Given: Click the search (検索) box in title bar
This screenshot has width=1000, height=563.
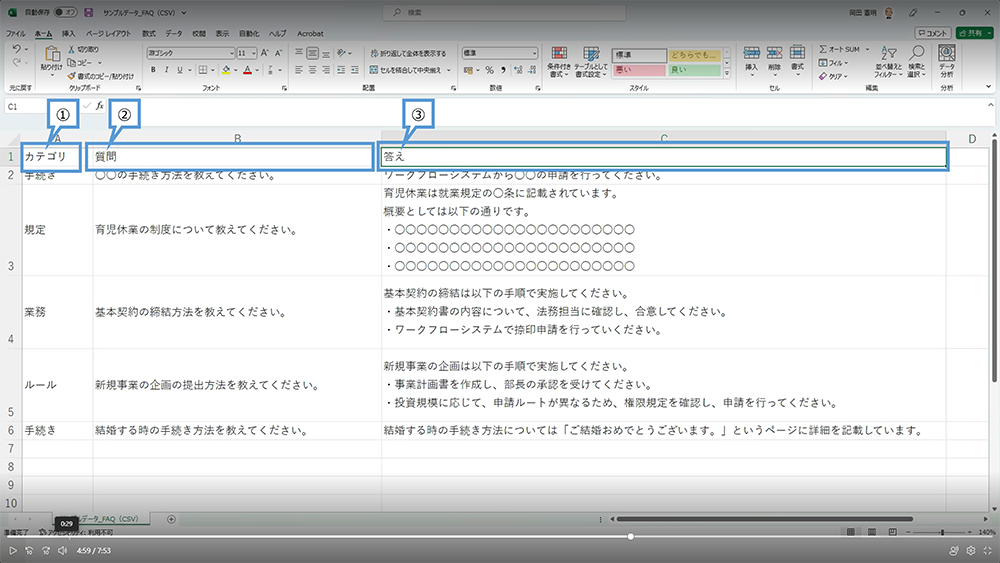Looking at the screenshot, I should (504, 12).
